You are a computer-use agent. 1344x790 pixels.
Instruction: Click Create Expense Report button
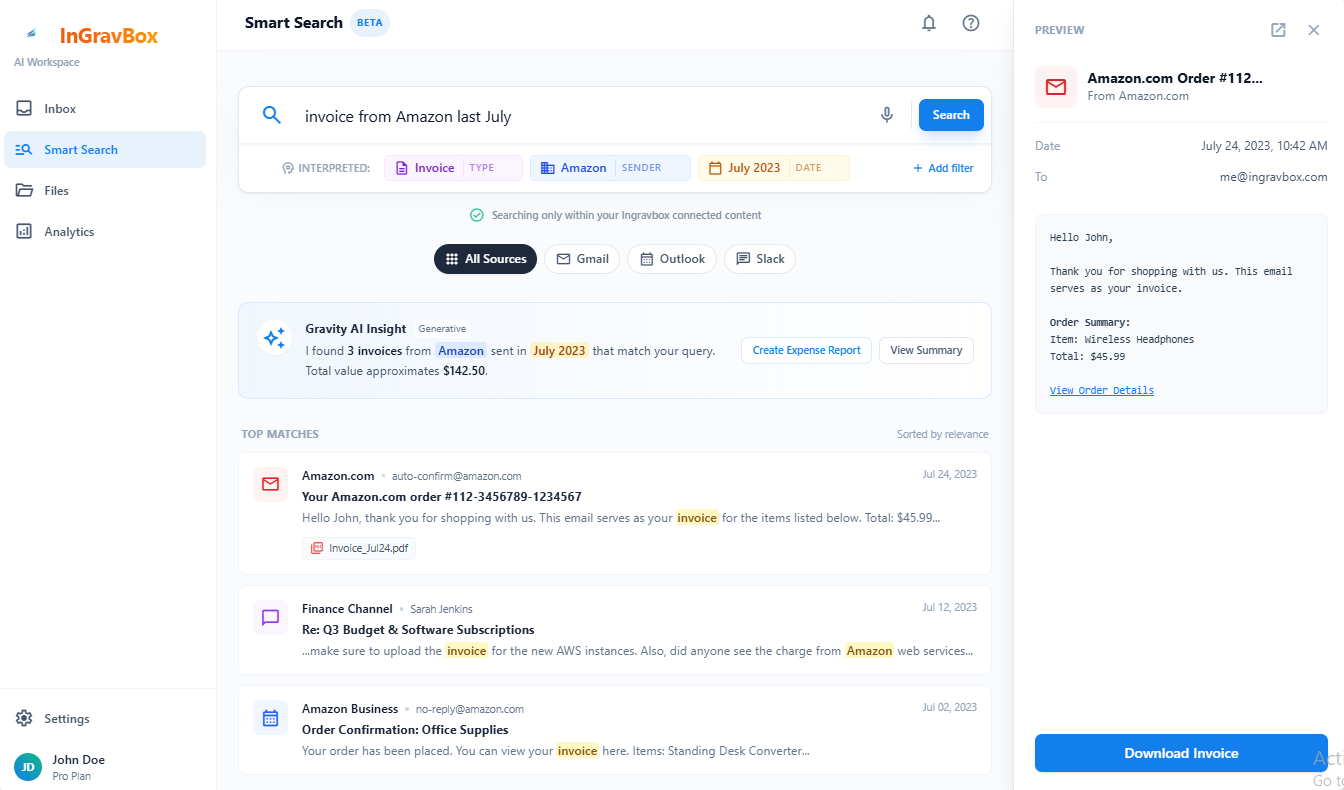pyautogui.click(x=806, y=350)
